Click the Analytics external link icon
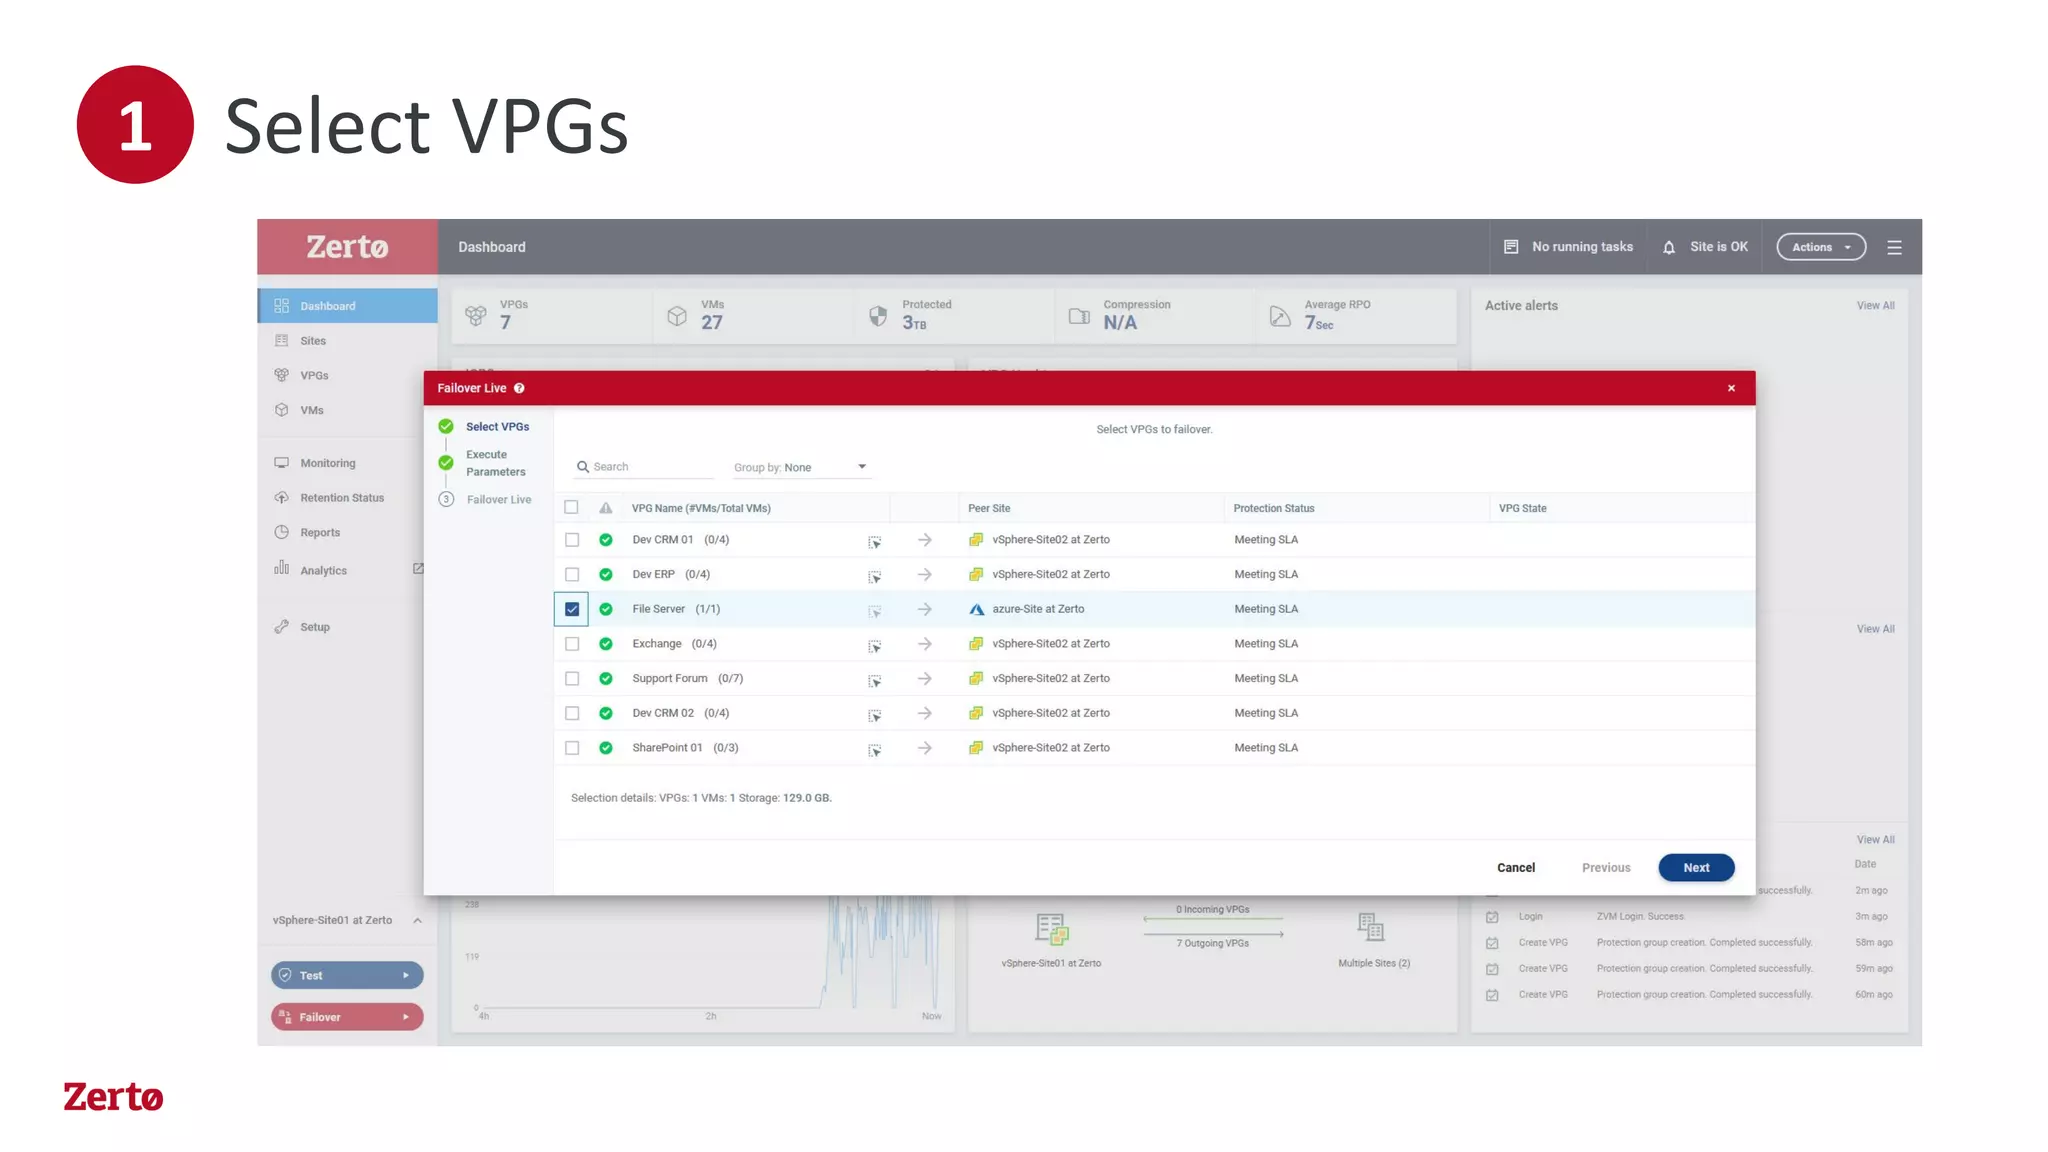The width and height of the screenshot is (2048, 1152). coord(418,569)
